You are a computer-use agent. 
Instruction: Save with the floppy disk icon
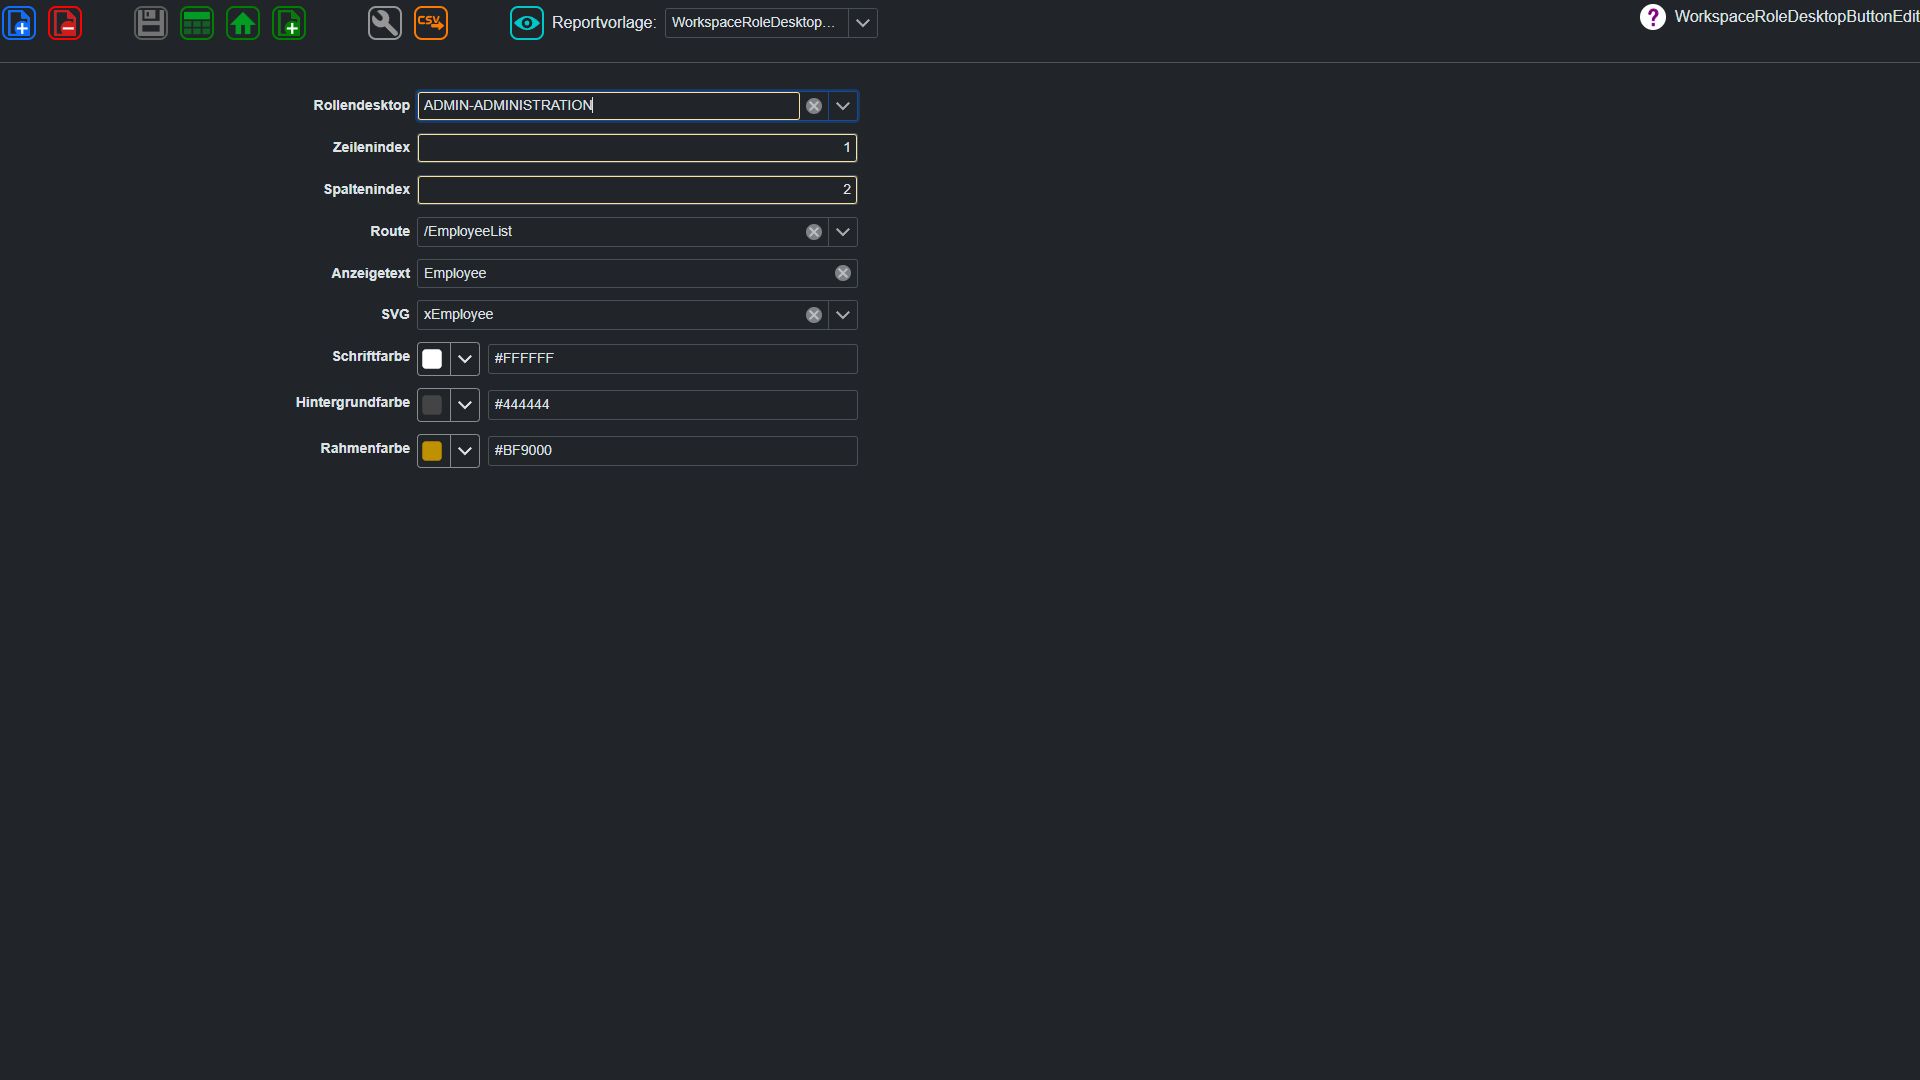[x=151, y=23]
